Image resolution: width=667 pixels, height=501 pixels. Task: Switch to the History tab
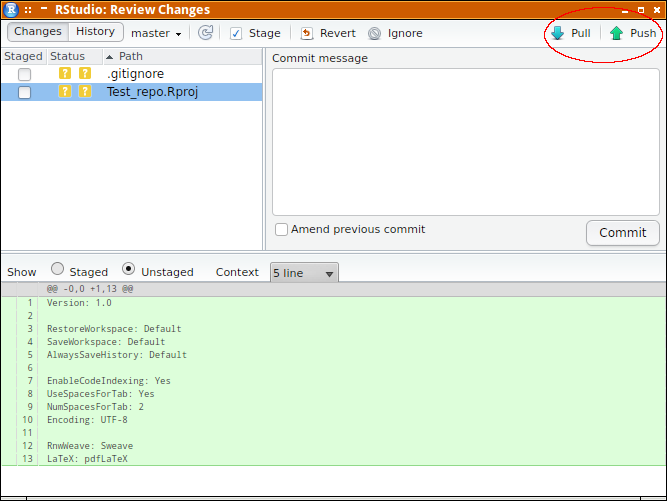click(95, 31)
